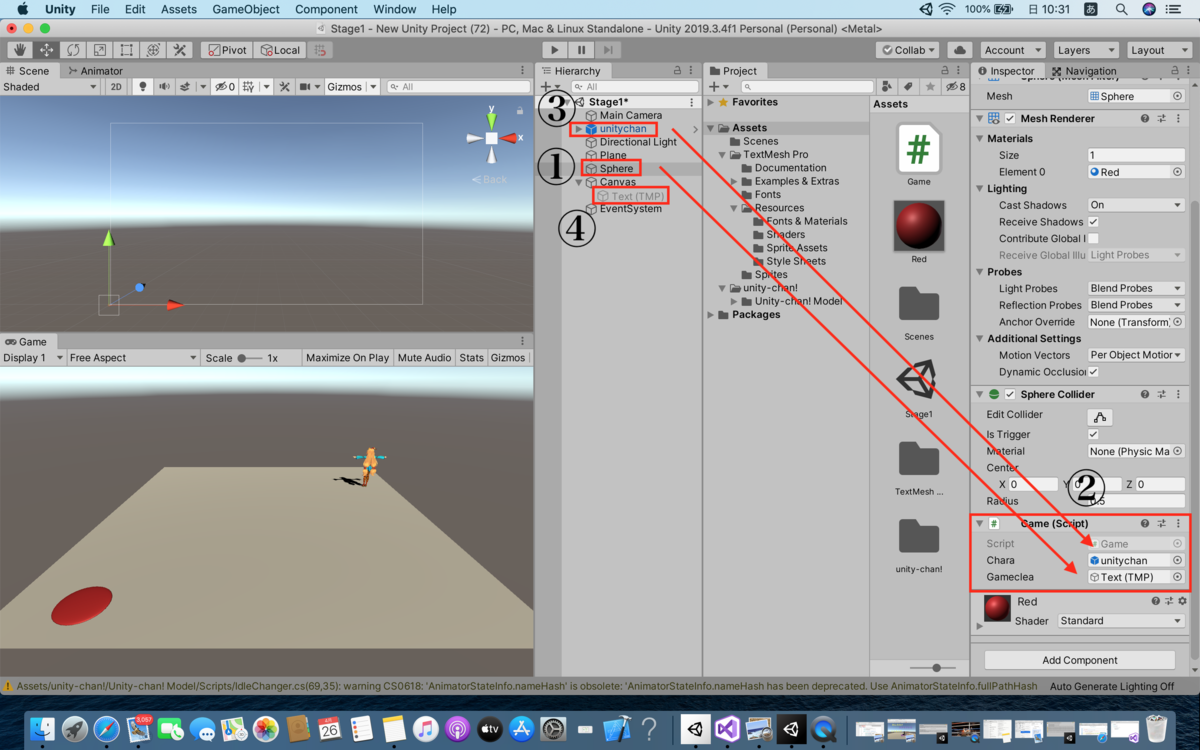
Task: Open Shader Standard dropdown
Action: coord(1121,621)
